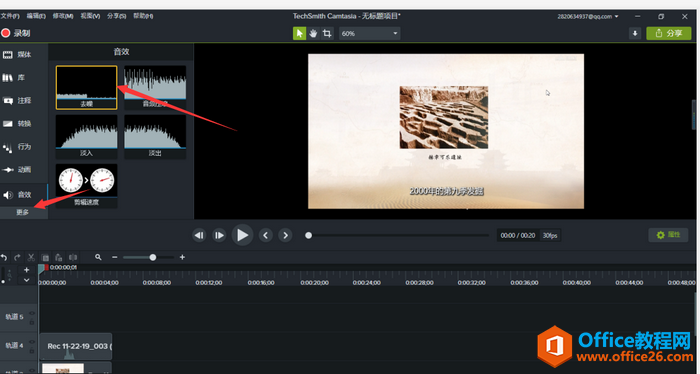Select the Rec 11-22-19_003 clip

coord(76,346)
